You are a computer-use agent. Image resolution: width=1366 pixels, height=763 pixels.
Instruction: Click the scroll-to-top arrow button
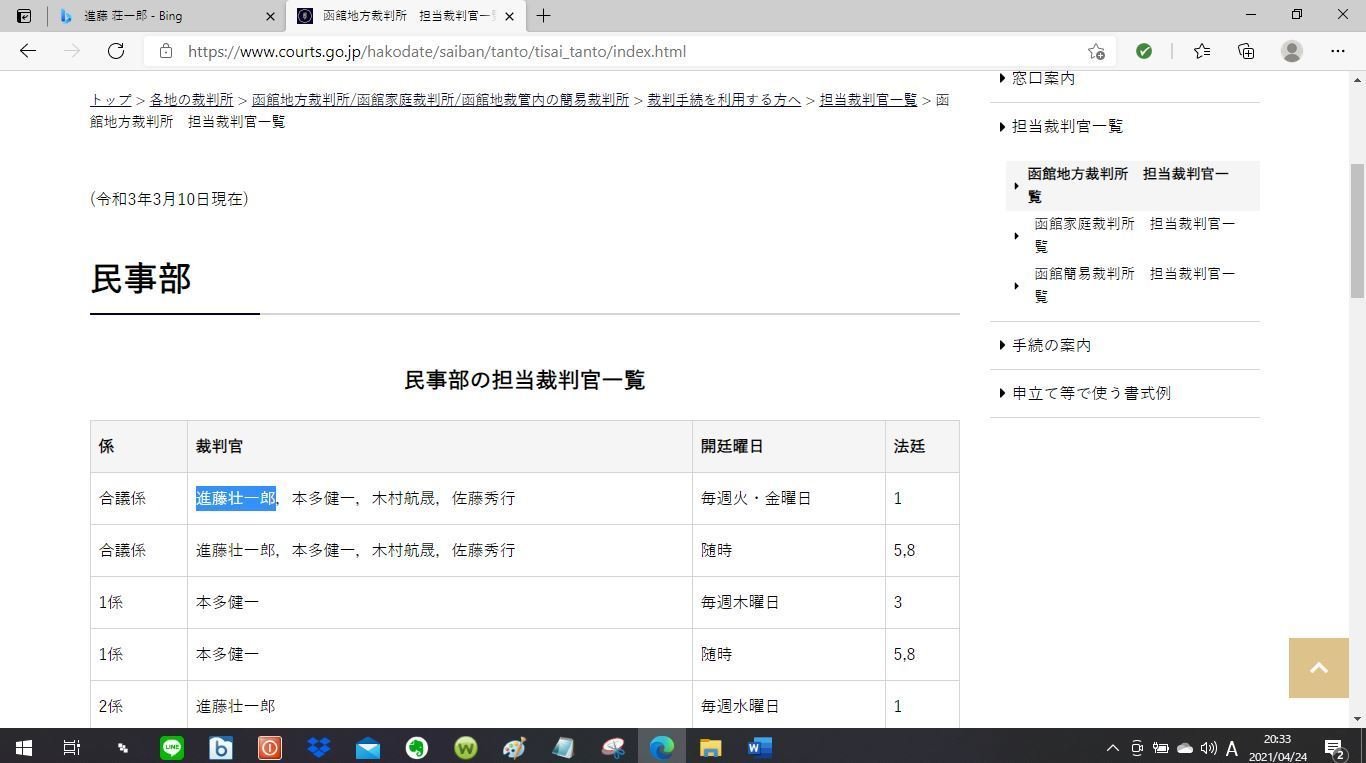pos(1318,667)
